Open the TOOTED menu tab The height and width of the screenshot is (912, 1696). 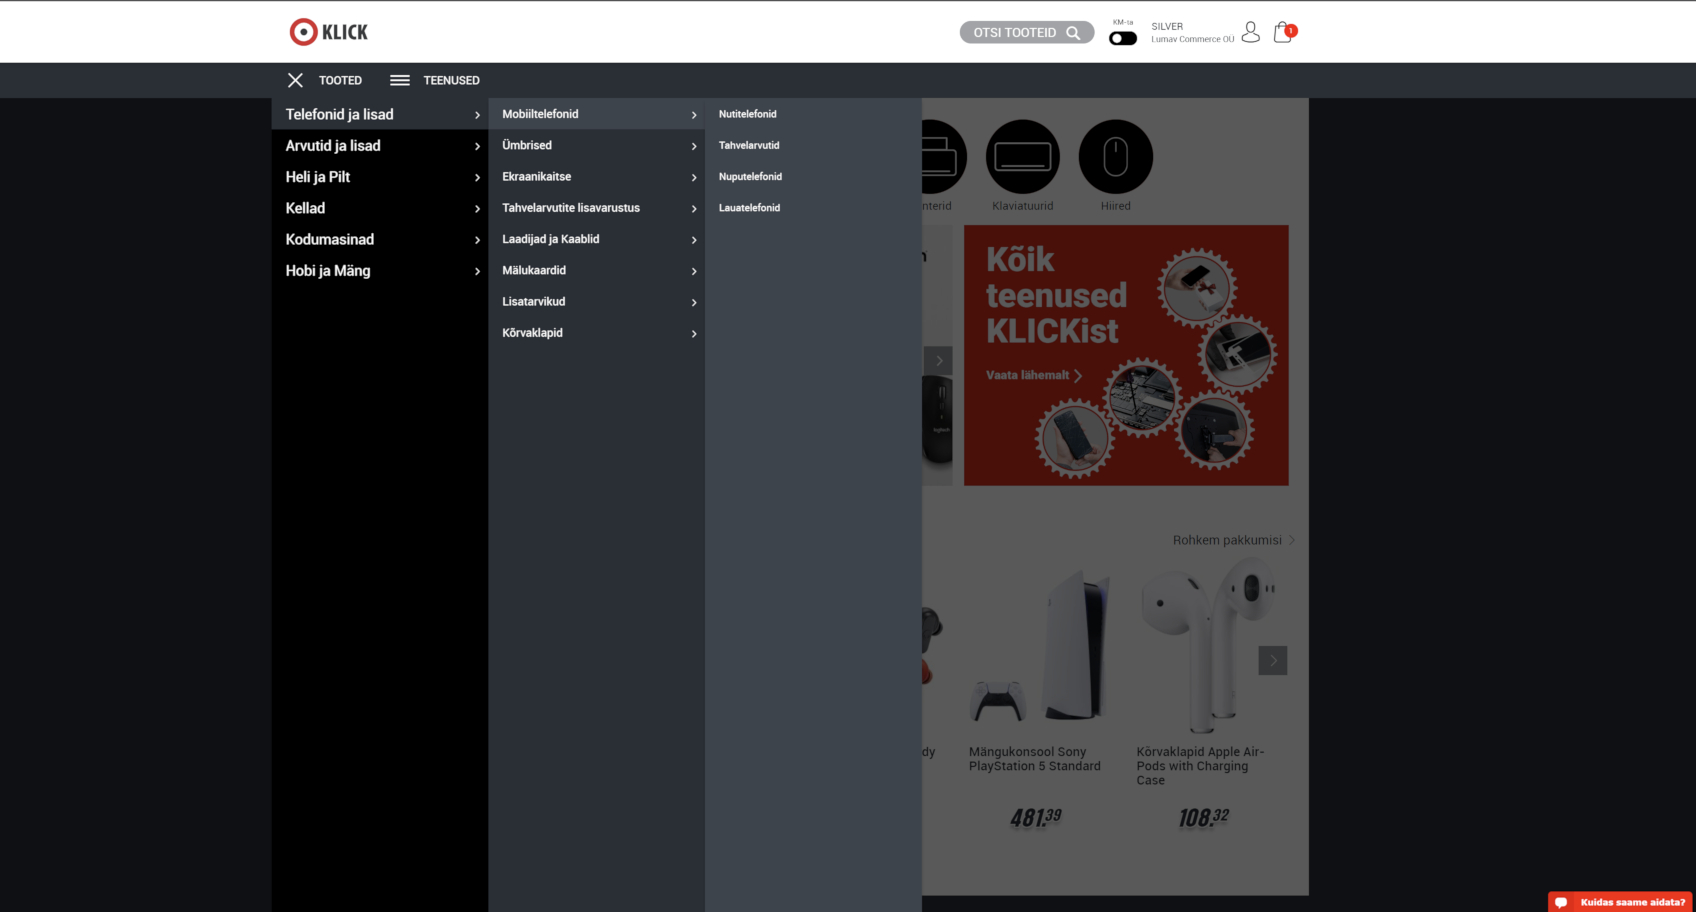[340, 80]
